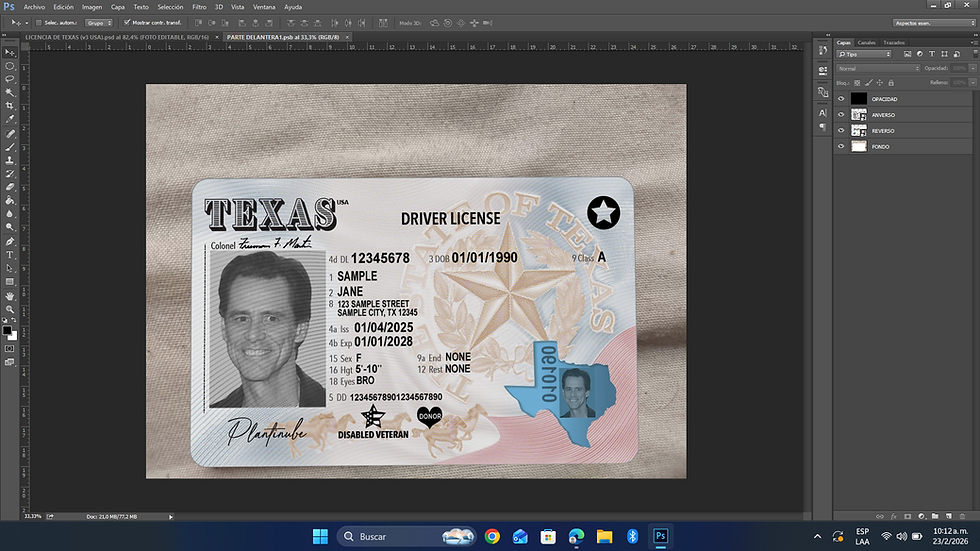This screenshot has height=551, width=980.
Task: Select the Pen tool
Action: pos(9,242)
